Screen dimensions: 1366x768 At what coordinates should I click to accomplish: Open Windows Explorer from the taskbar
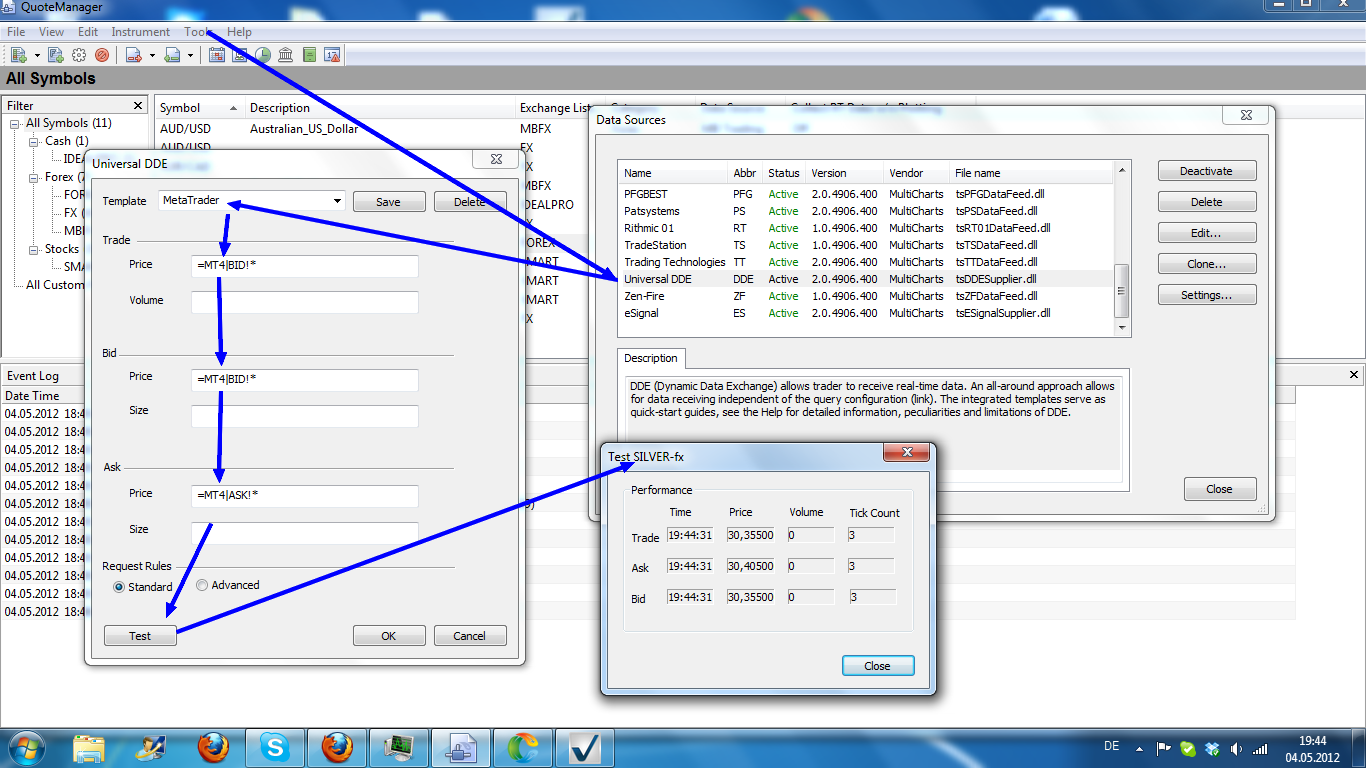89,748
